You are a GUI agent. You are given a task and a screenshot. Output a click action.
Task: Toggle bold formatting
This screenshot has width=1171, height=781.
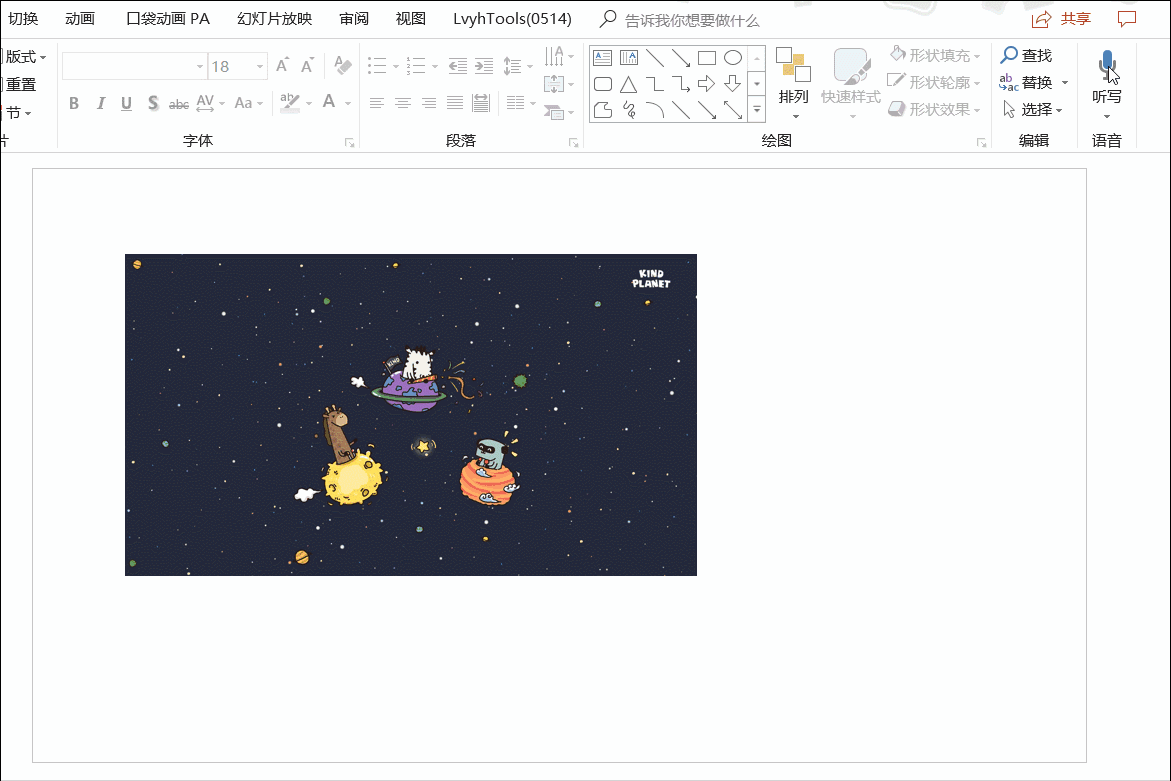pyautogui.click(x=74, y=103)
